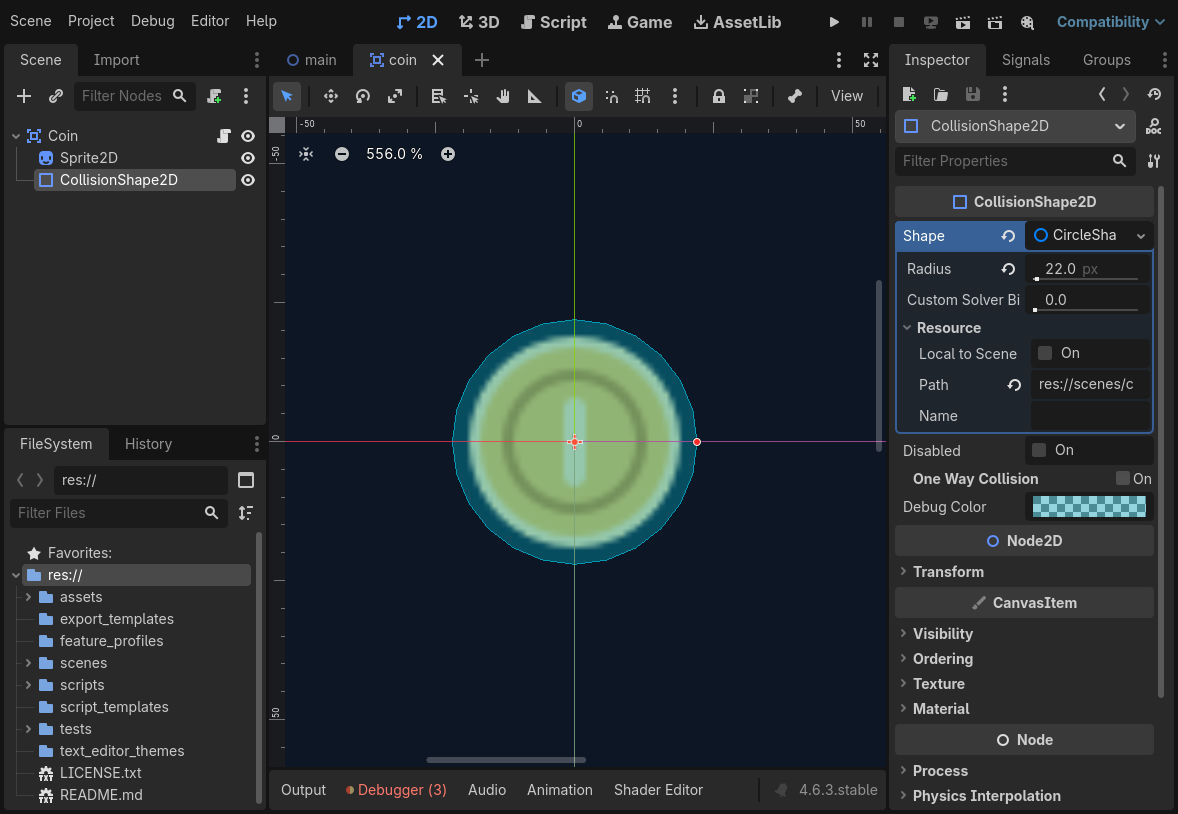Run the current scene

pyautogui.click(x=962, y=22)
